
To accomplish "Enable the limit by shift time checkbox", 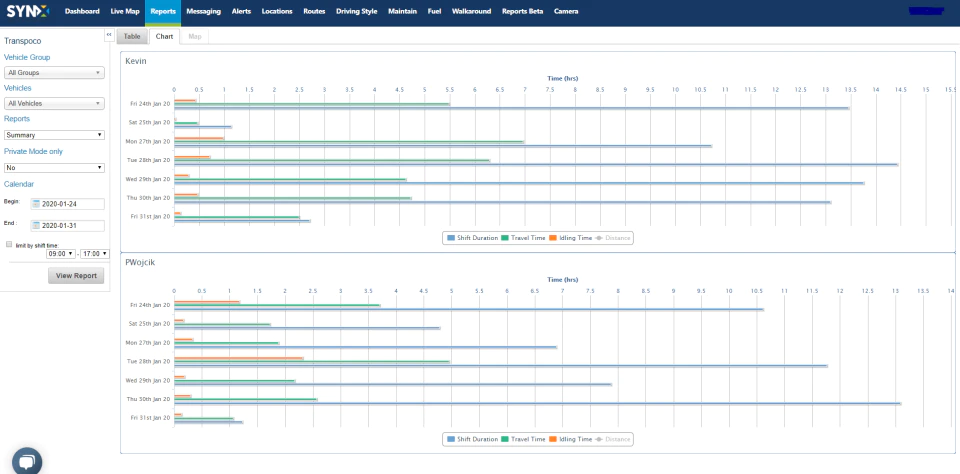I will pos(9,244).
